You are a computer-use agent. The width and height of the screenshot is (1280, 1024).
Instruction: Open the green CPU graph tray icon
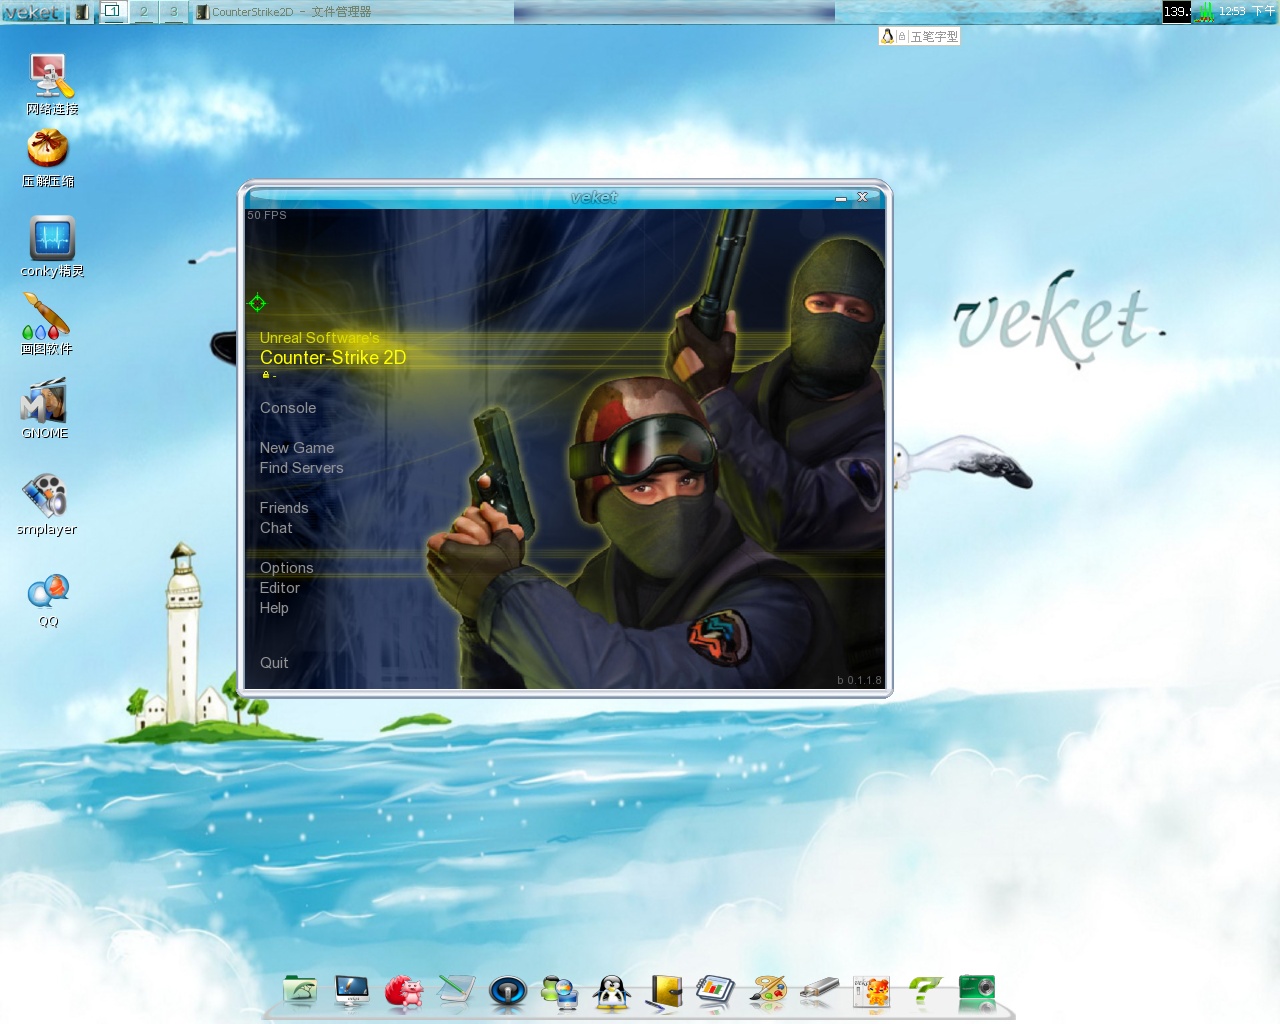click(1205, 12)
